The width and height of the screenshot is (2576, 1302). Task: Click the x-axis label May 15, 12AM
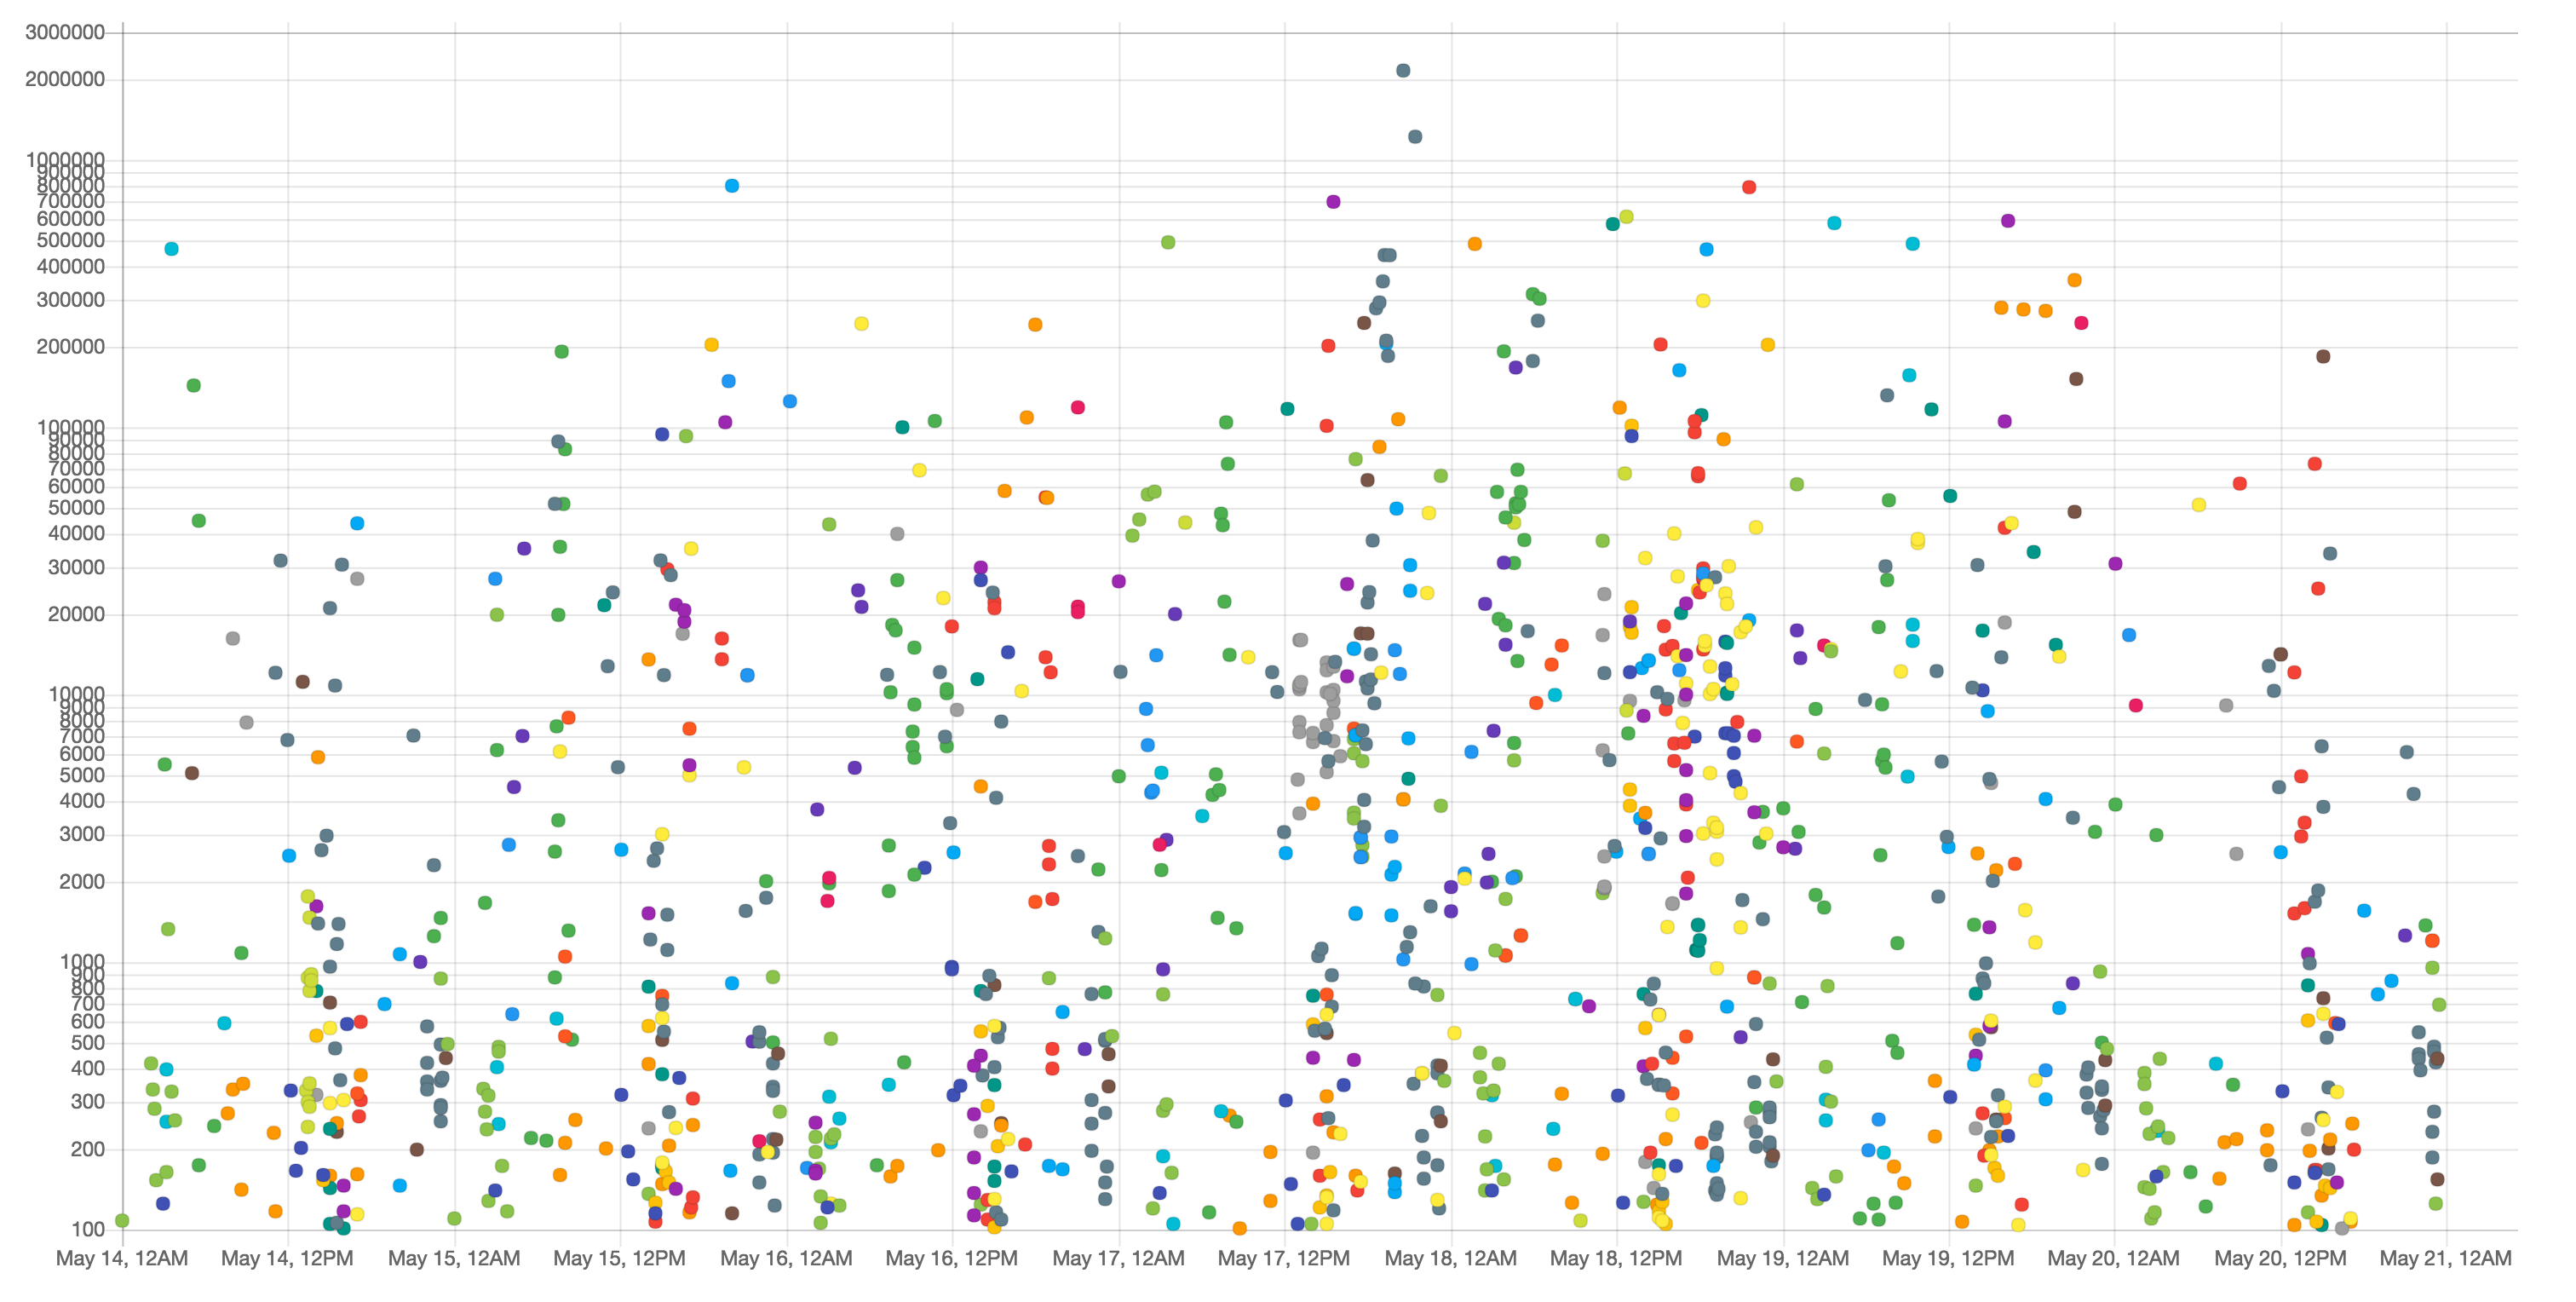pyautogui.click(x=454, y=1258)
